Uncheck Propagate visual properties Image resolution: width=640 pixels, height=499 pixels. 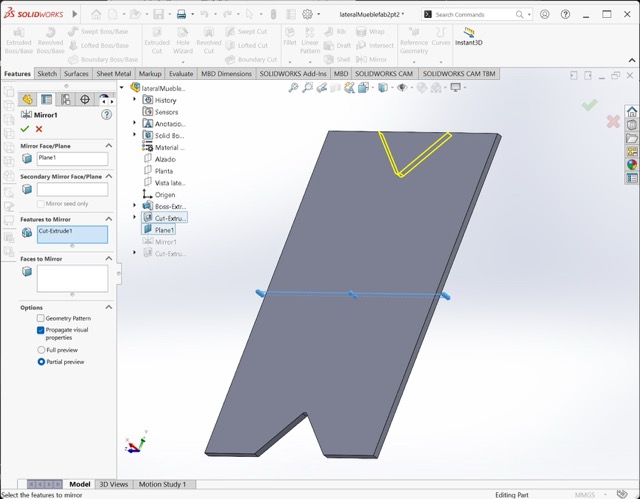point(40,330)
